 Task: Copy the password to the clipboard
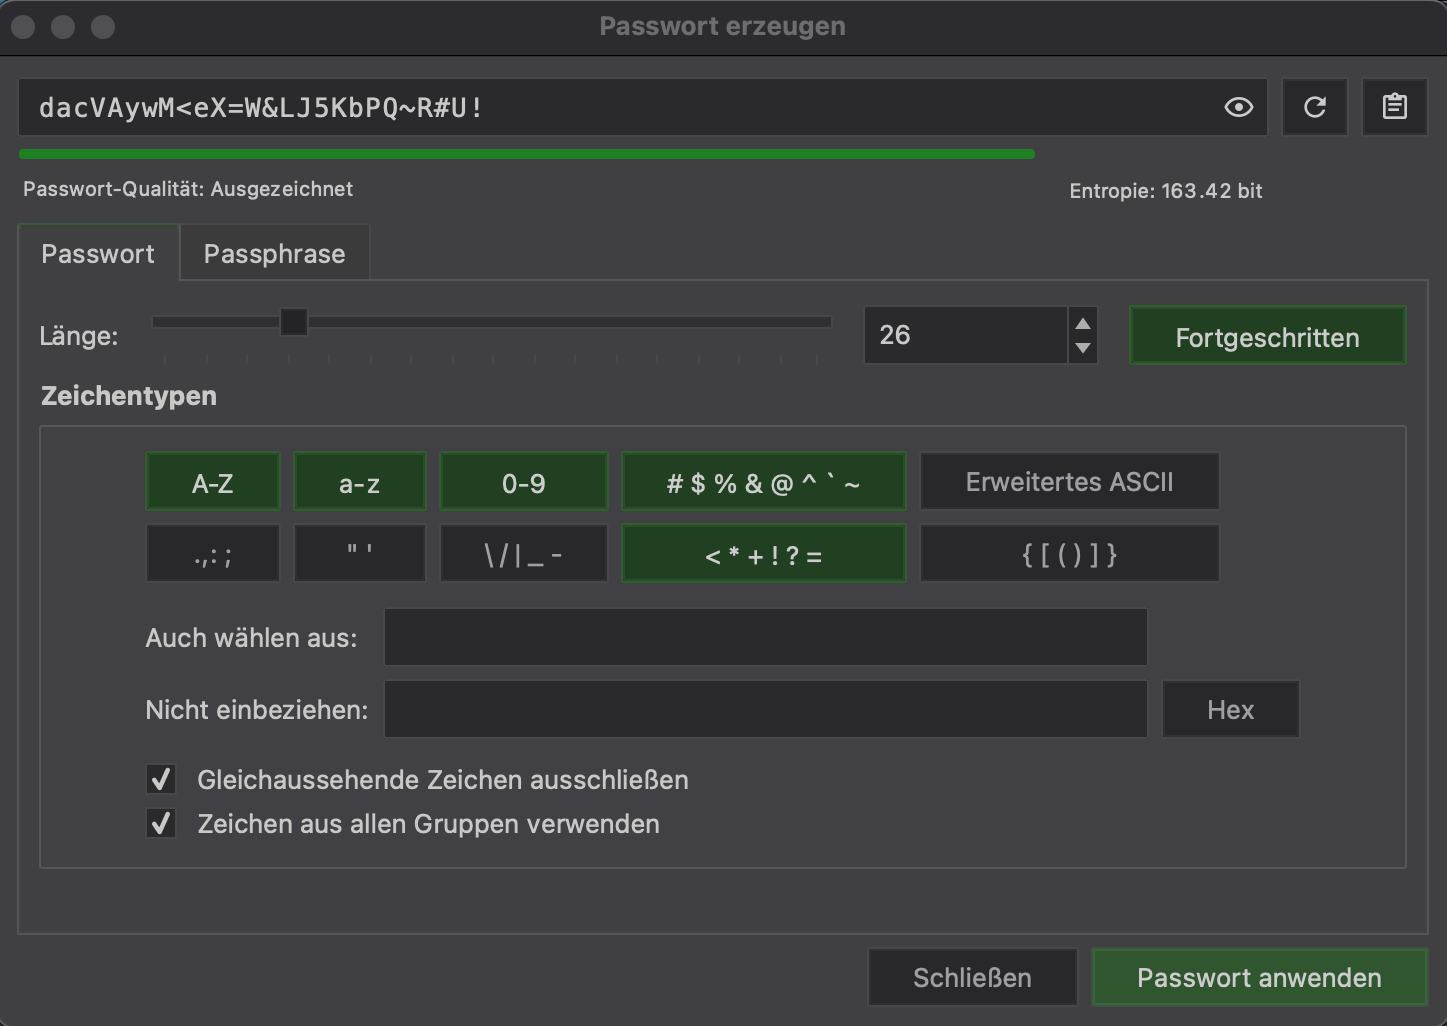[1395, 107]
